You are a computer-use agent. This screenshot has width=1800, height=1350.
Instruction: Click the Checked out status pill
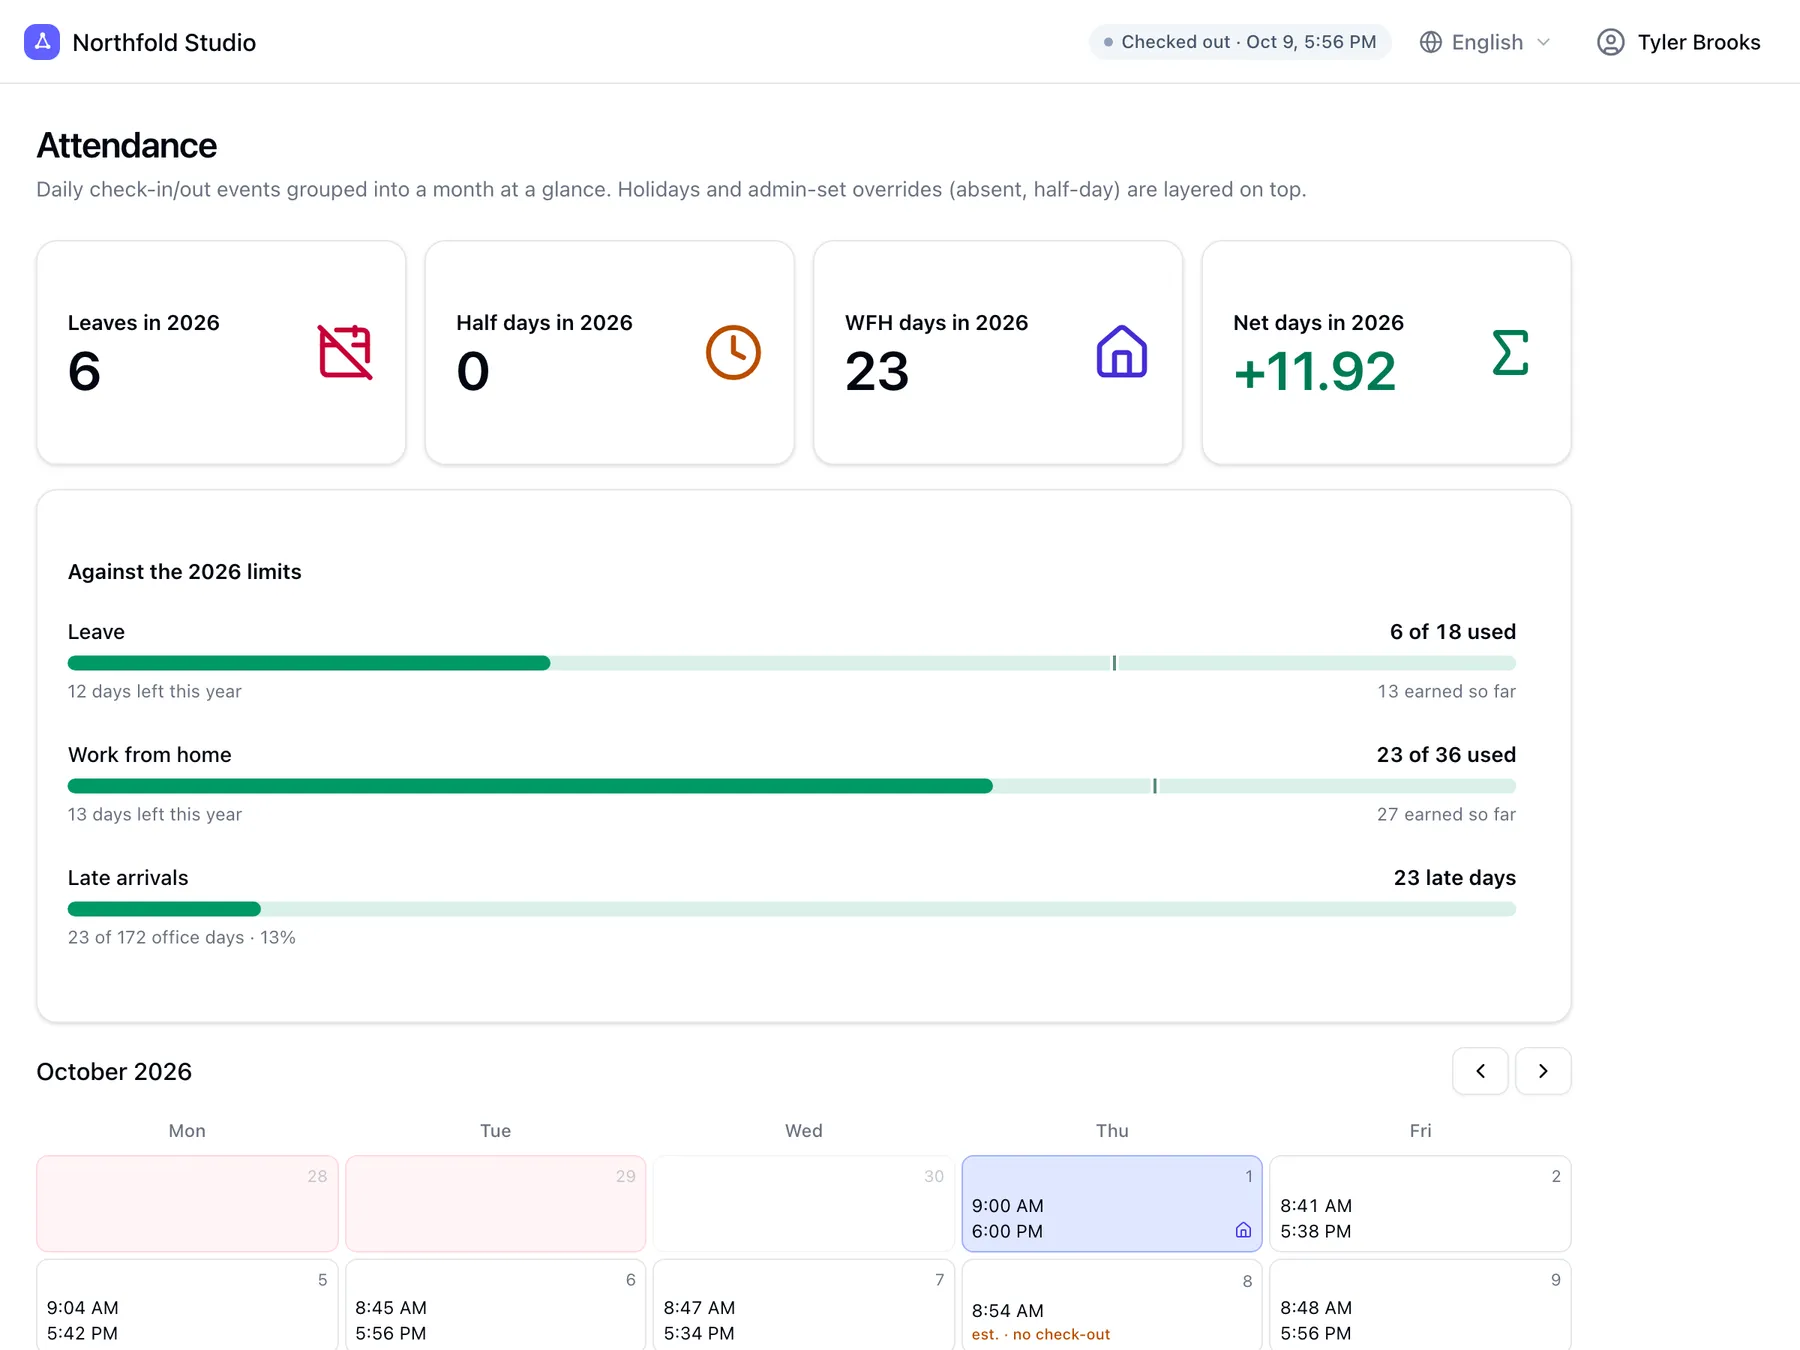pyautogui.click(x=1240, y=42)
